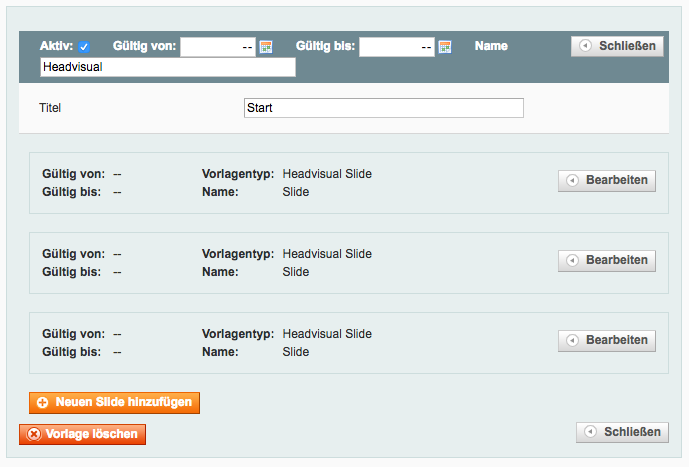Click Bearbeiten for the first slide
Image resolution: width=689 pixels, height=467 pixels.
(x=607, y=181)
